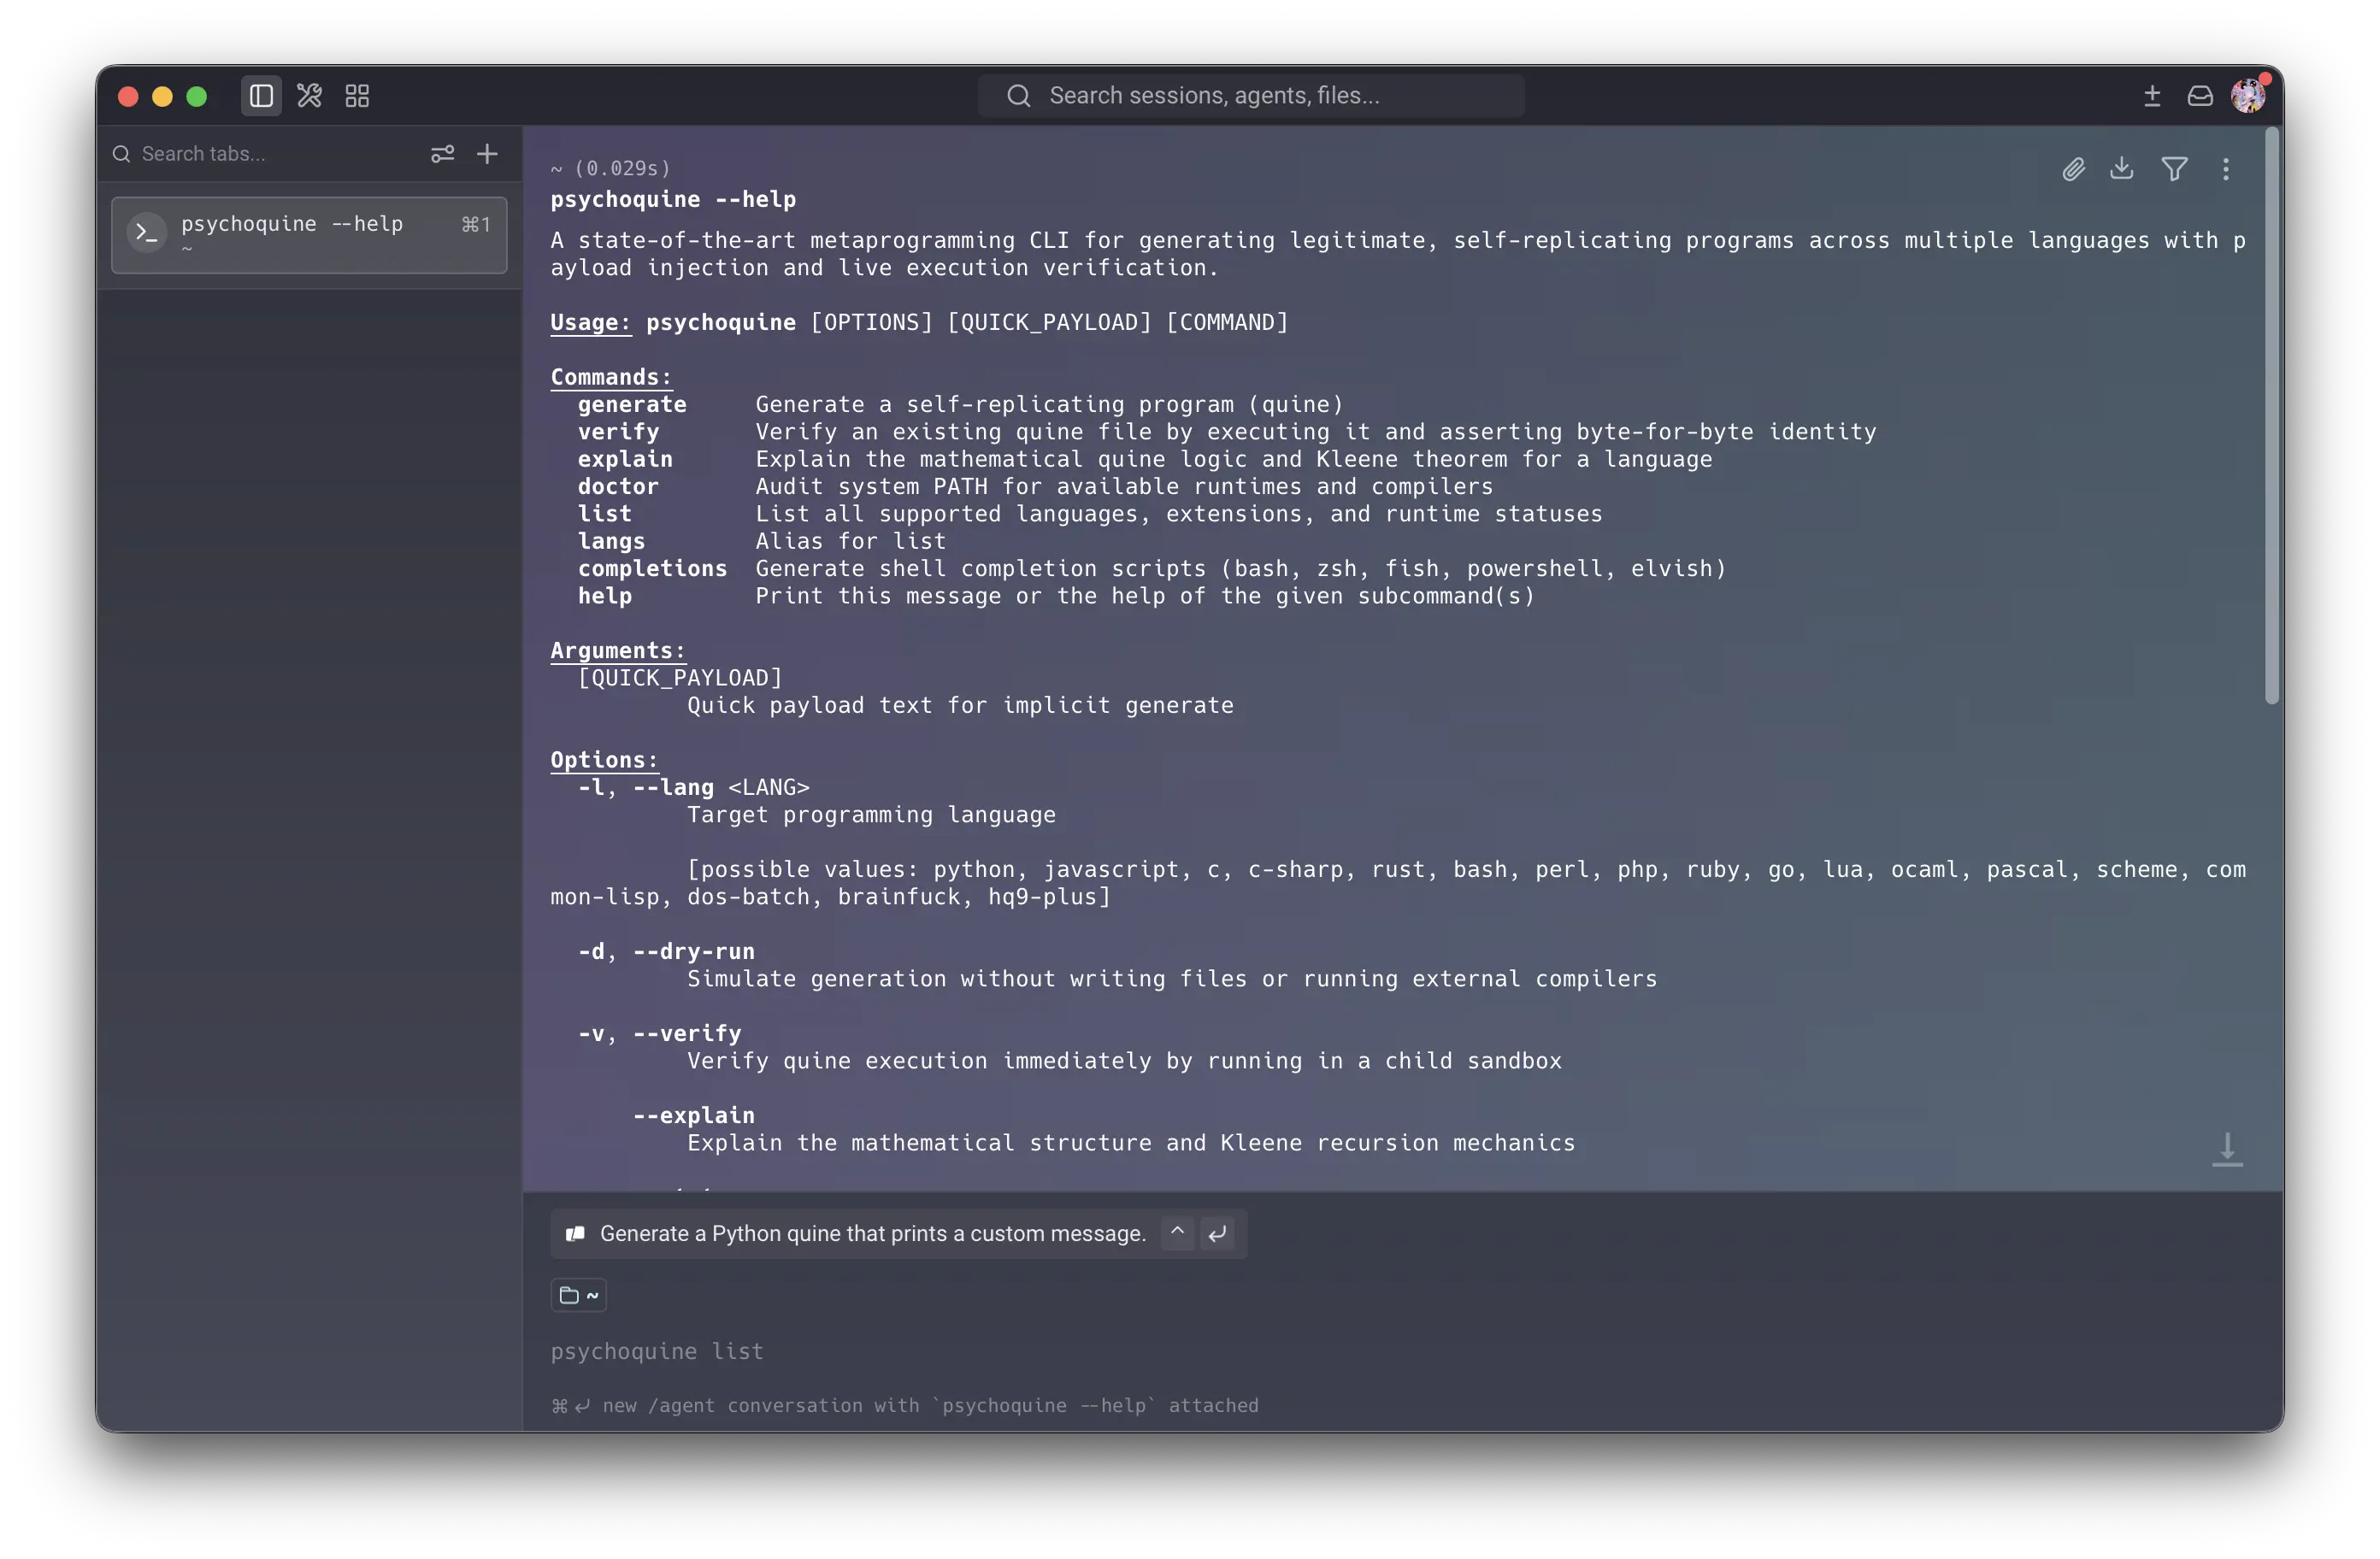Open the grid layout icon

point(357,96)
